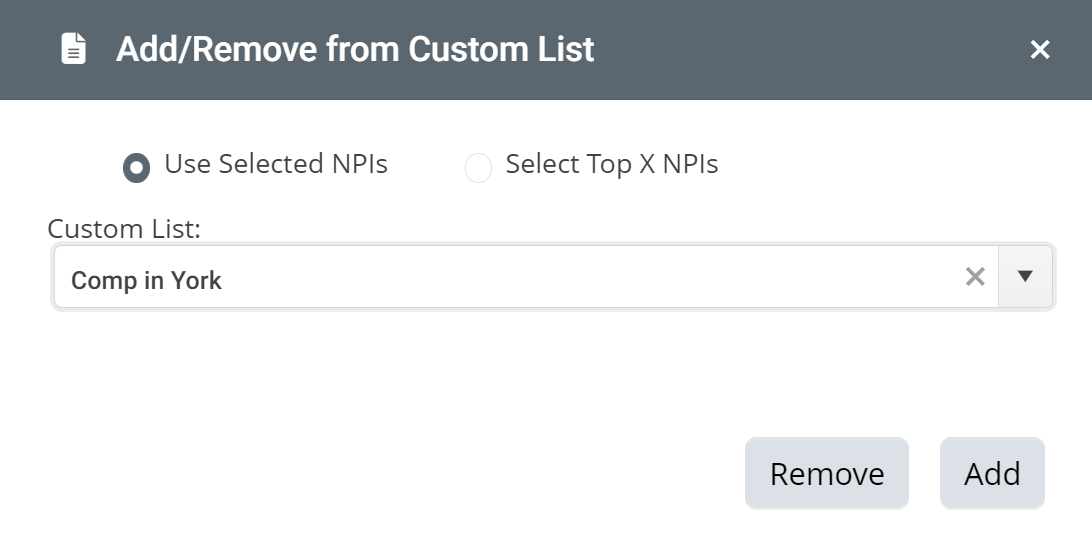
Task: Expand the list choices with the black triangle
Action: pos(1024,276)
